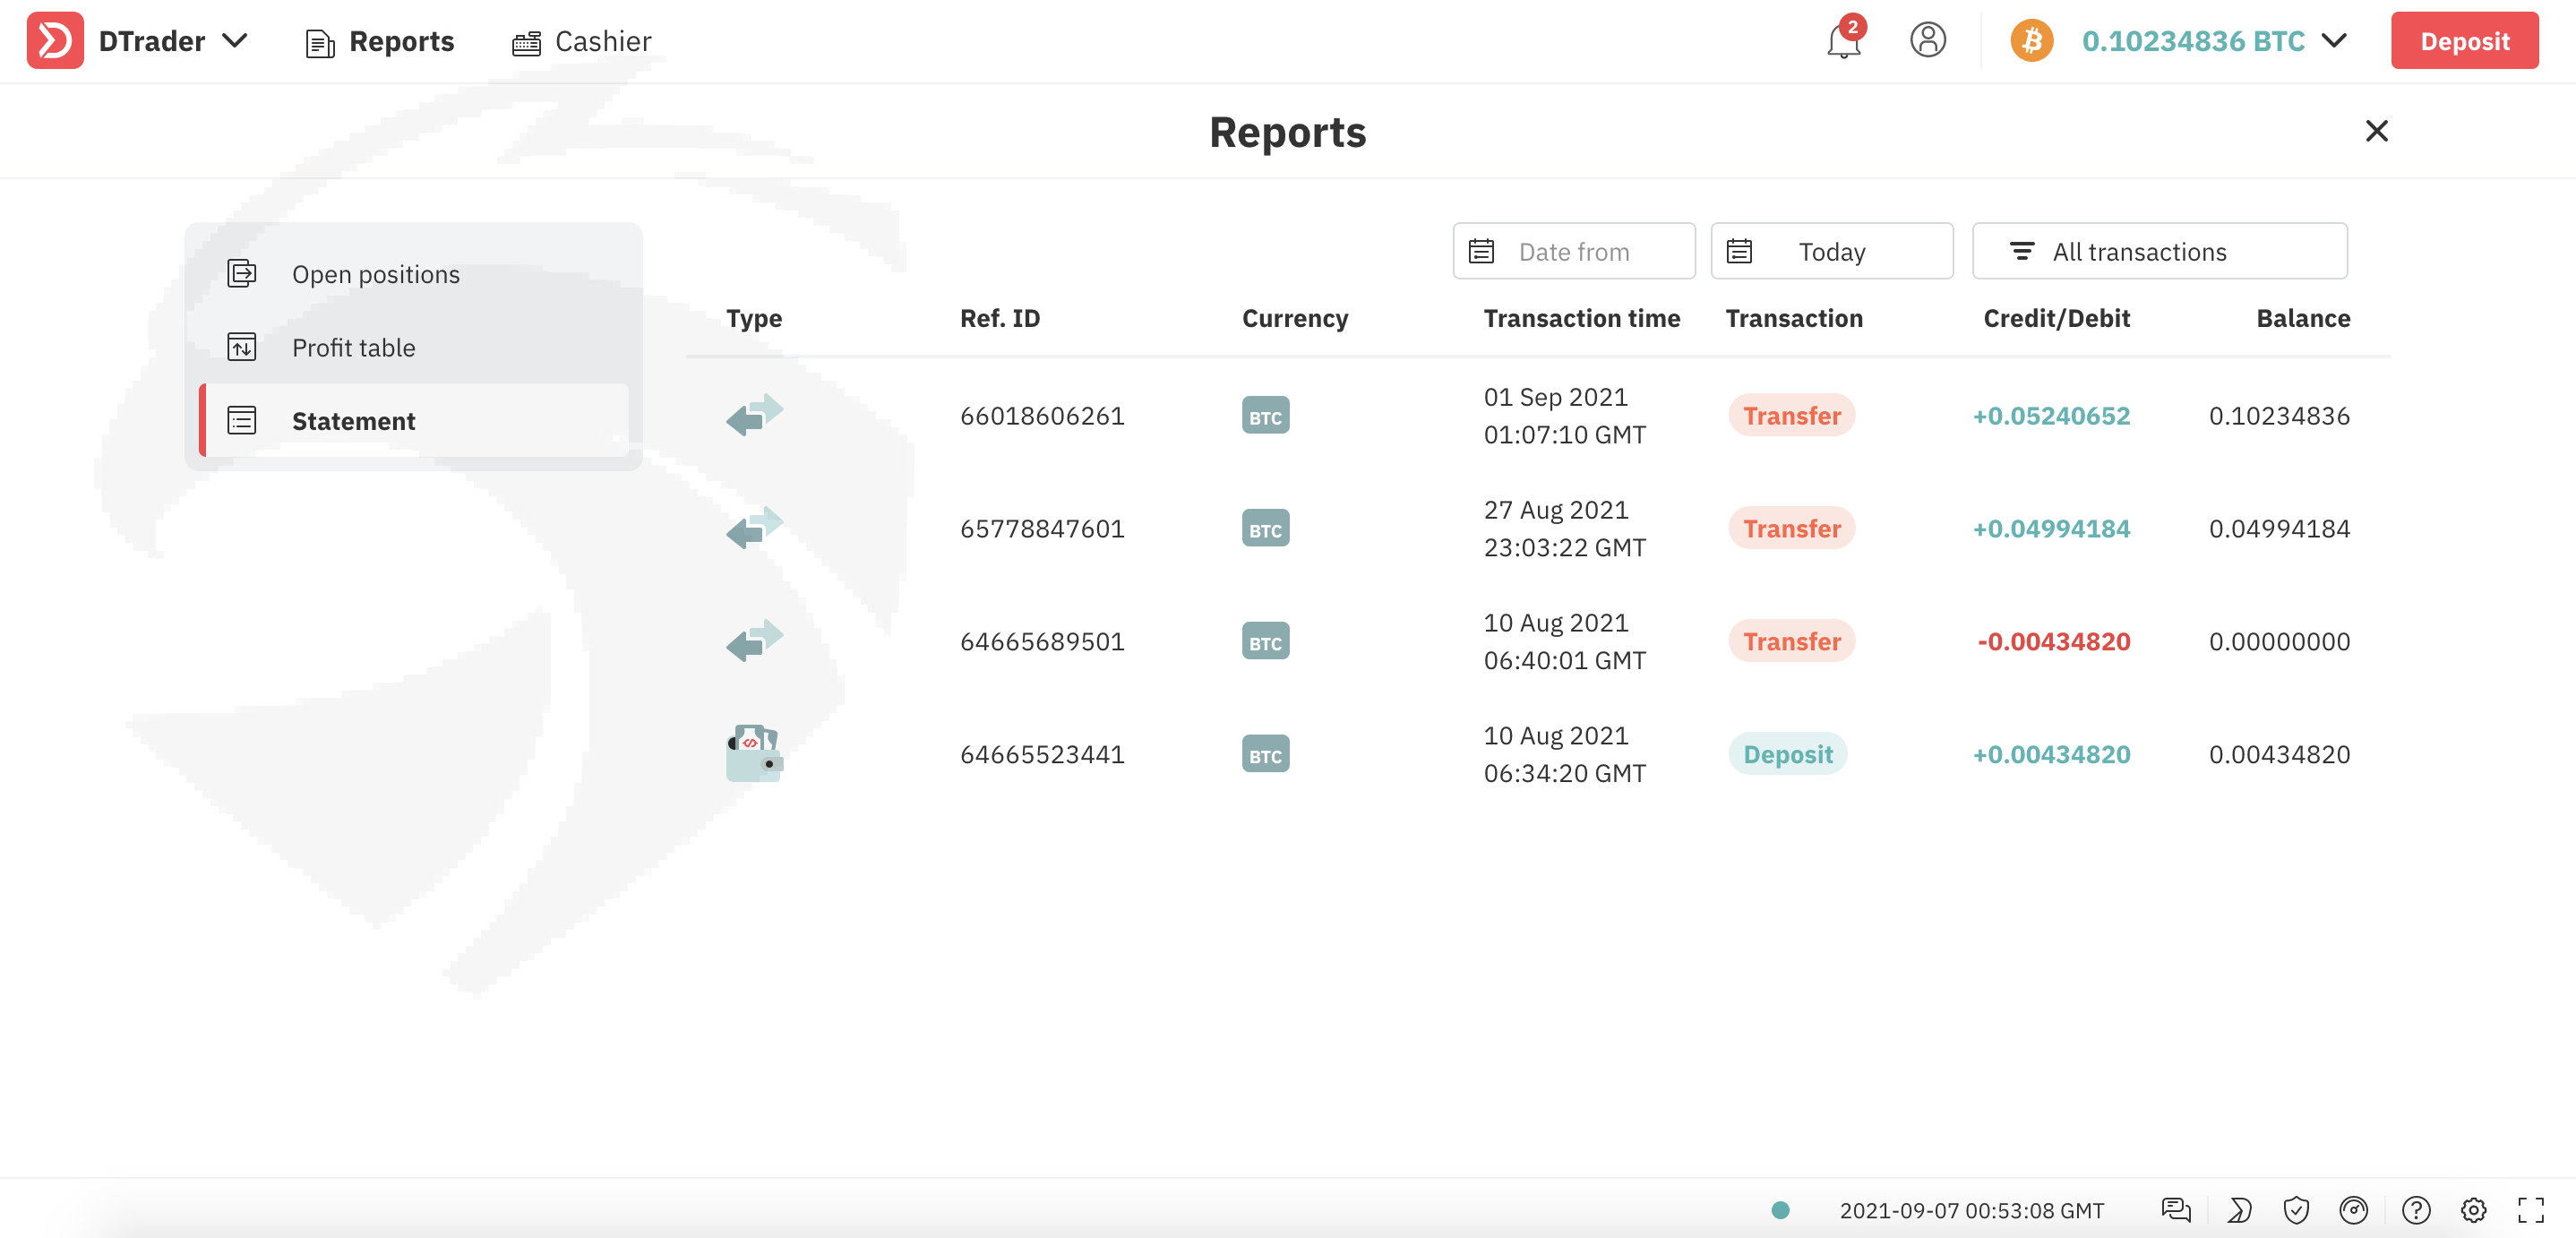Click the live chat icon in footer
Screen dimensions: 2576x1238
click(x=2175, y=1210)
